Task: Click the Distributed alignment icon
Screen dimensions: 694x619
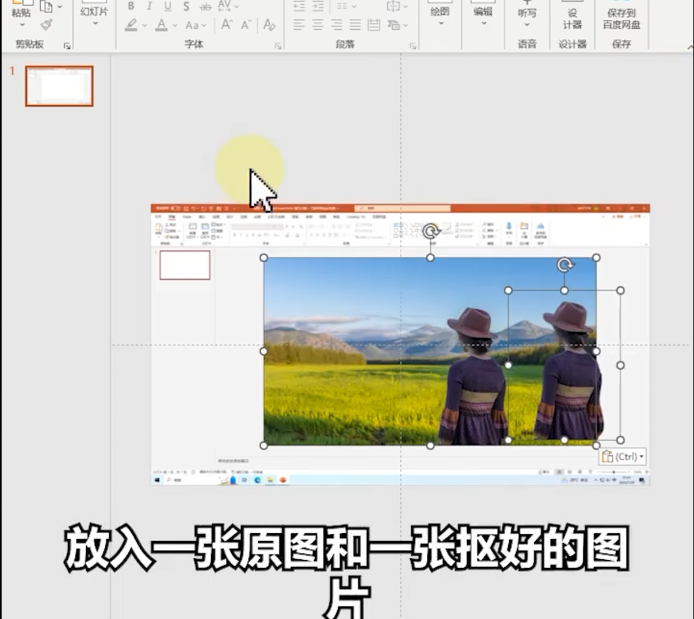Action: [x=374, y=25]
